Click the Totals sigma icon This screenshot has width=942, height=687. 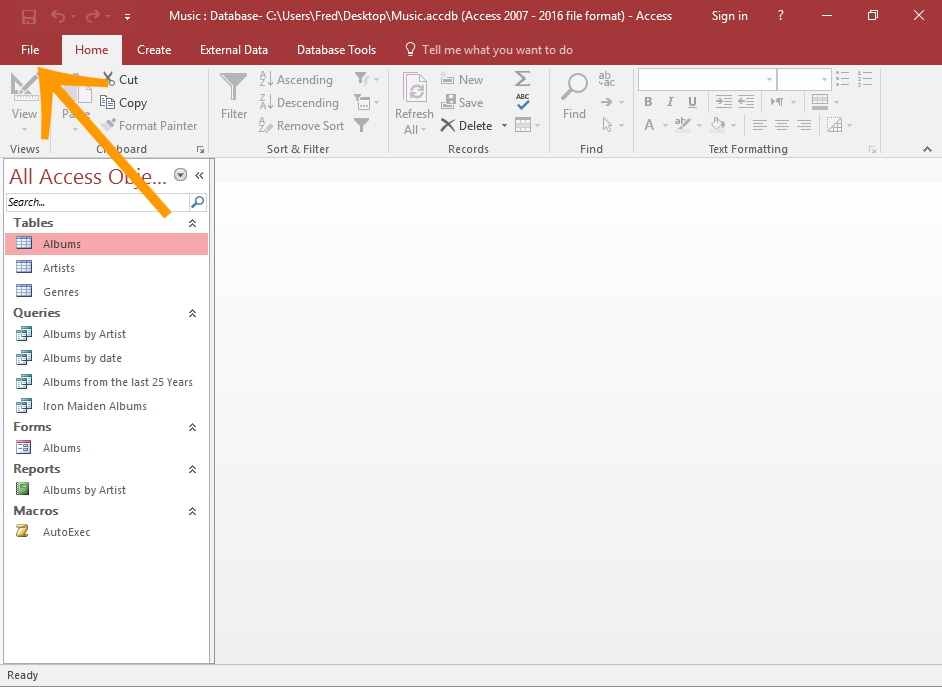click(x=522, y=79)
